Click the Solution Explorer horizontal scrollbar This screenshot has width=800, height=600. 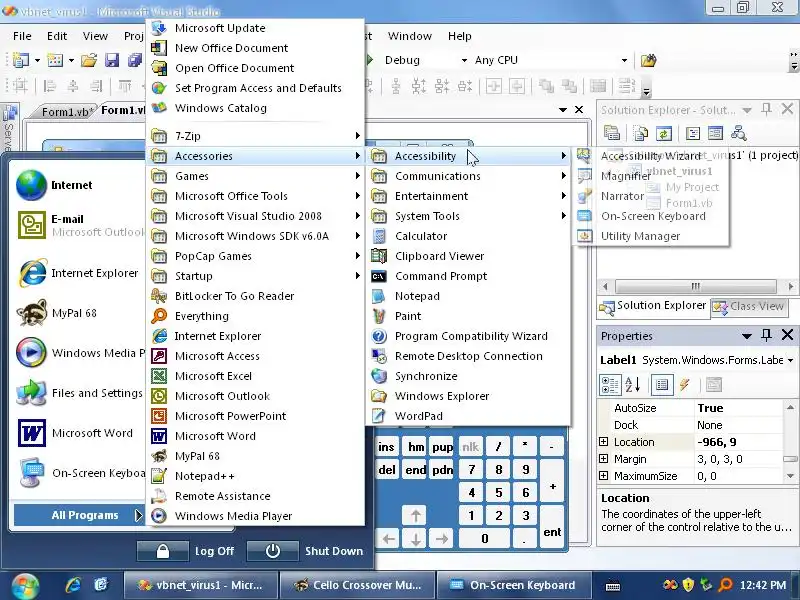(696, 286)
